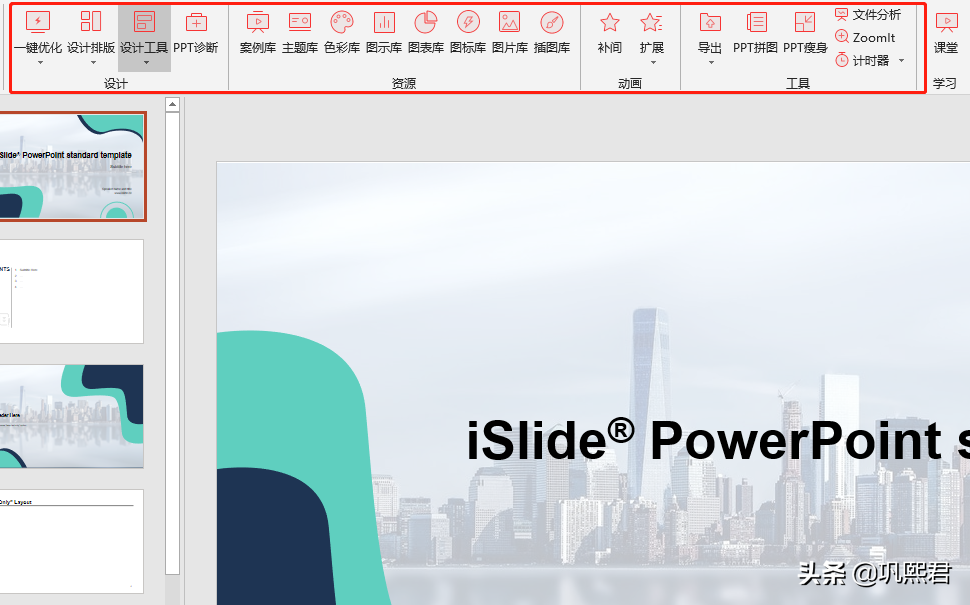This screenshot has width=970, height=605.
Task: Expand the 扩展 dropdown arrow
Action: coord(653,62)
